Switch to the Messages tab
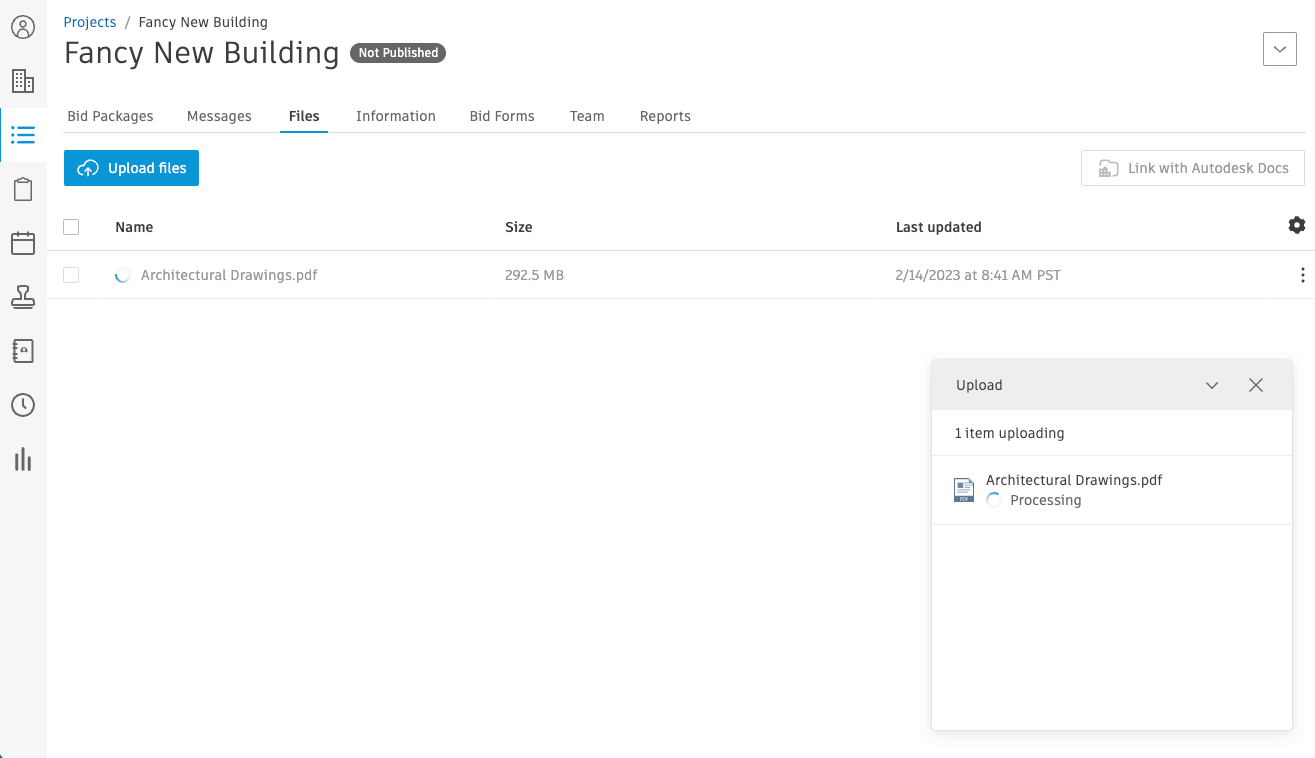Image resolution: width=1315 pixels, height=758 pixels. click(x=219, y=116)
